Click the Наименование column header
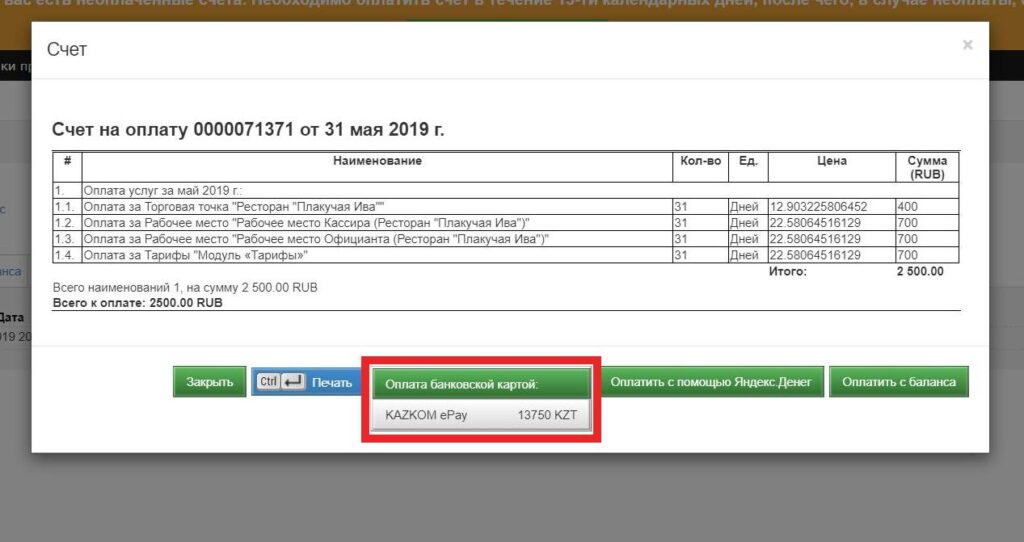1024x542 pixels. (377, 161)
